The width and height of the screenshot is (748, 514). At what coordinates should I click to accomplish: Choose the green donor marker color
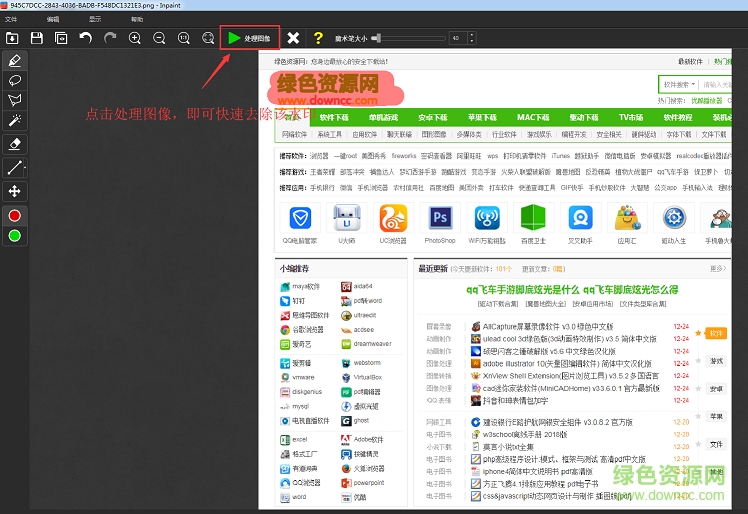coord(15,236)
